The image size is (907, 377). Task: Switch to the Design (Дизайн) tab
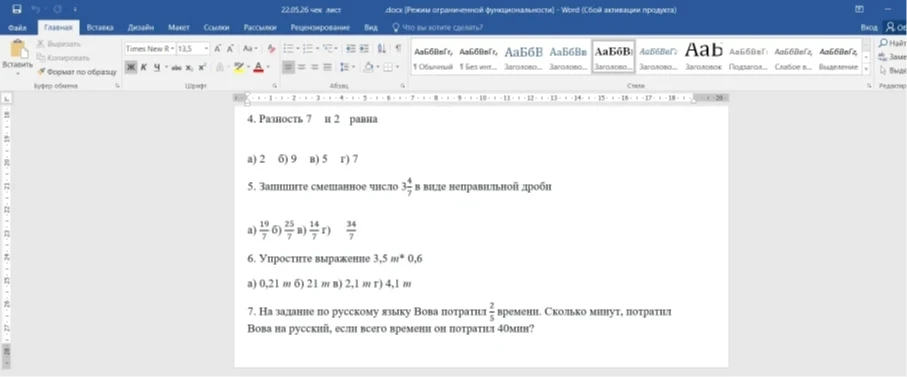[x=141, y=27]
